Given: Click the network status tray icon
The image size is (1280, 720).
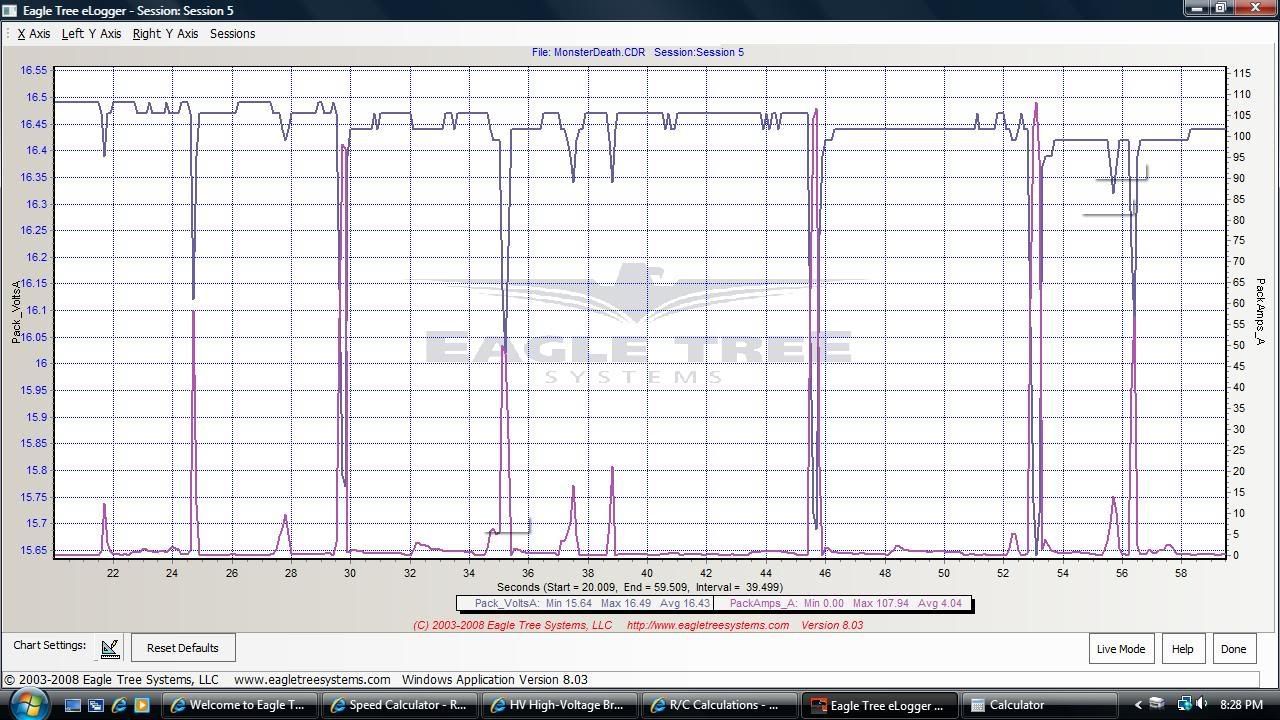Looking at the screenshot, I should pos(1184,704).
